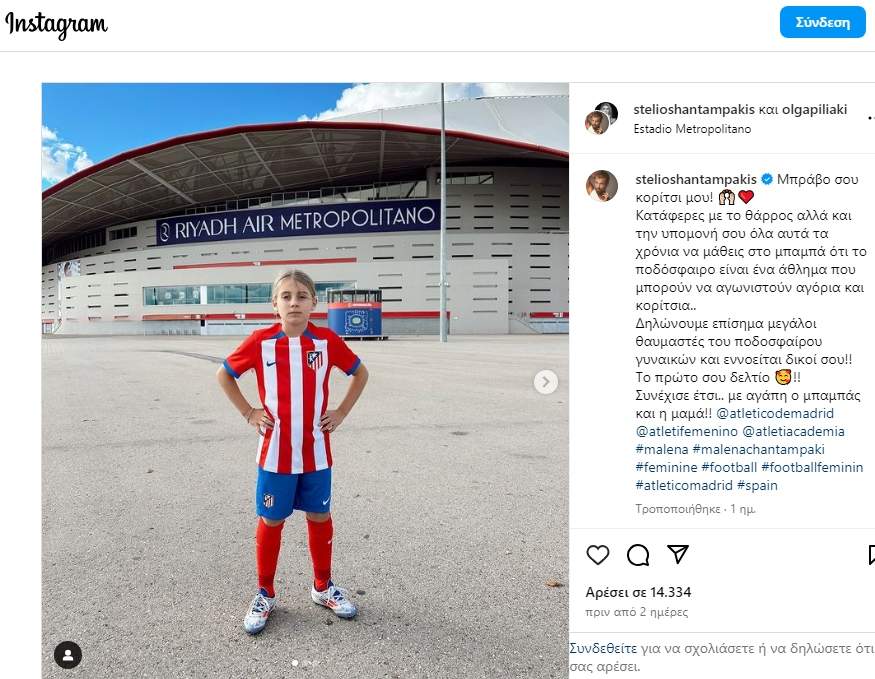Click the overlapping profile avatars in header
875x679 pixels.
(601, 118)
